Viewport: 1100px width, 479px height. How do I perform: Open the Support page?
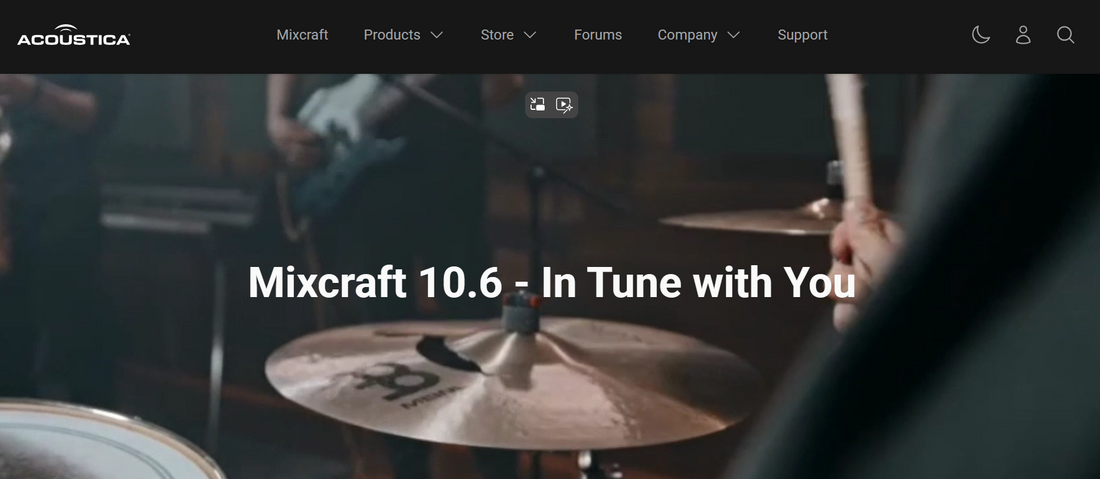pyautogui.click(x=802, y=35)
